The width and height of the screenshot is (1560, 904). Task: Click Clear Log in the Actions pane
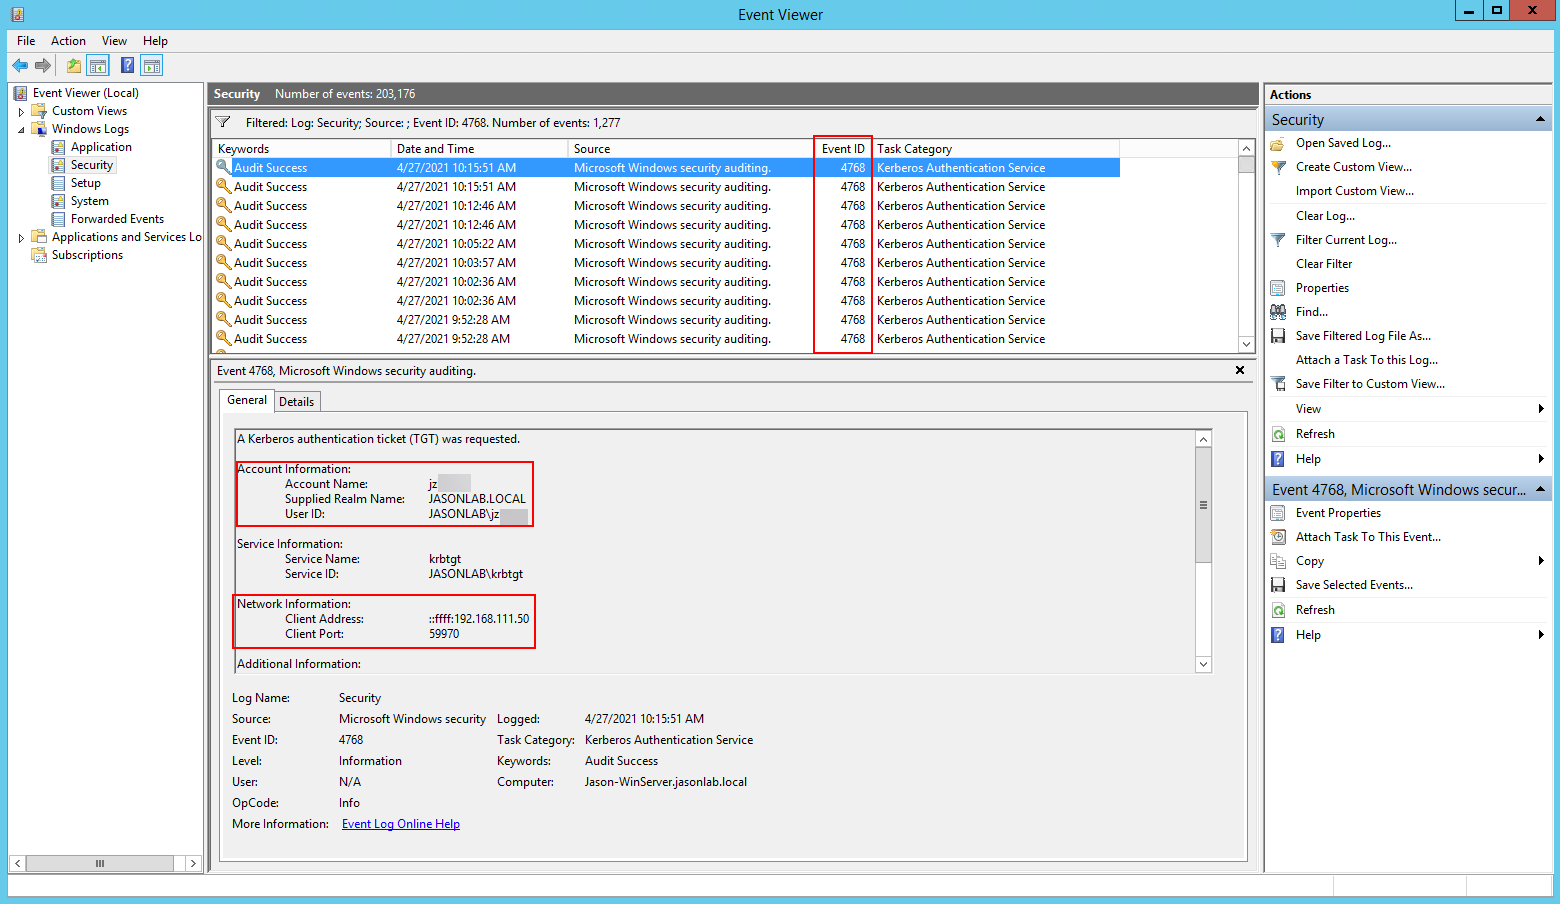pyautogui.click(x=1325, y=215)
